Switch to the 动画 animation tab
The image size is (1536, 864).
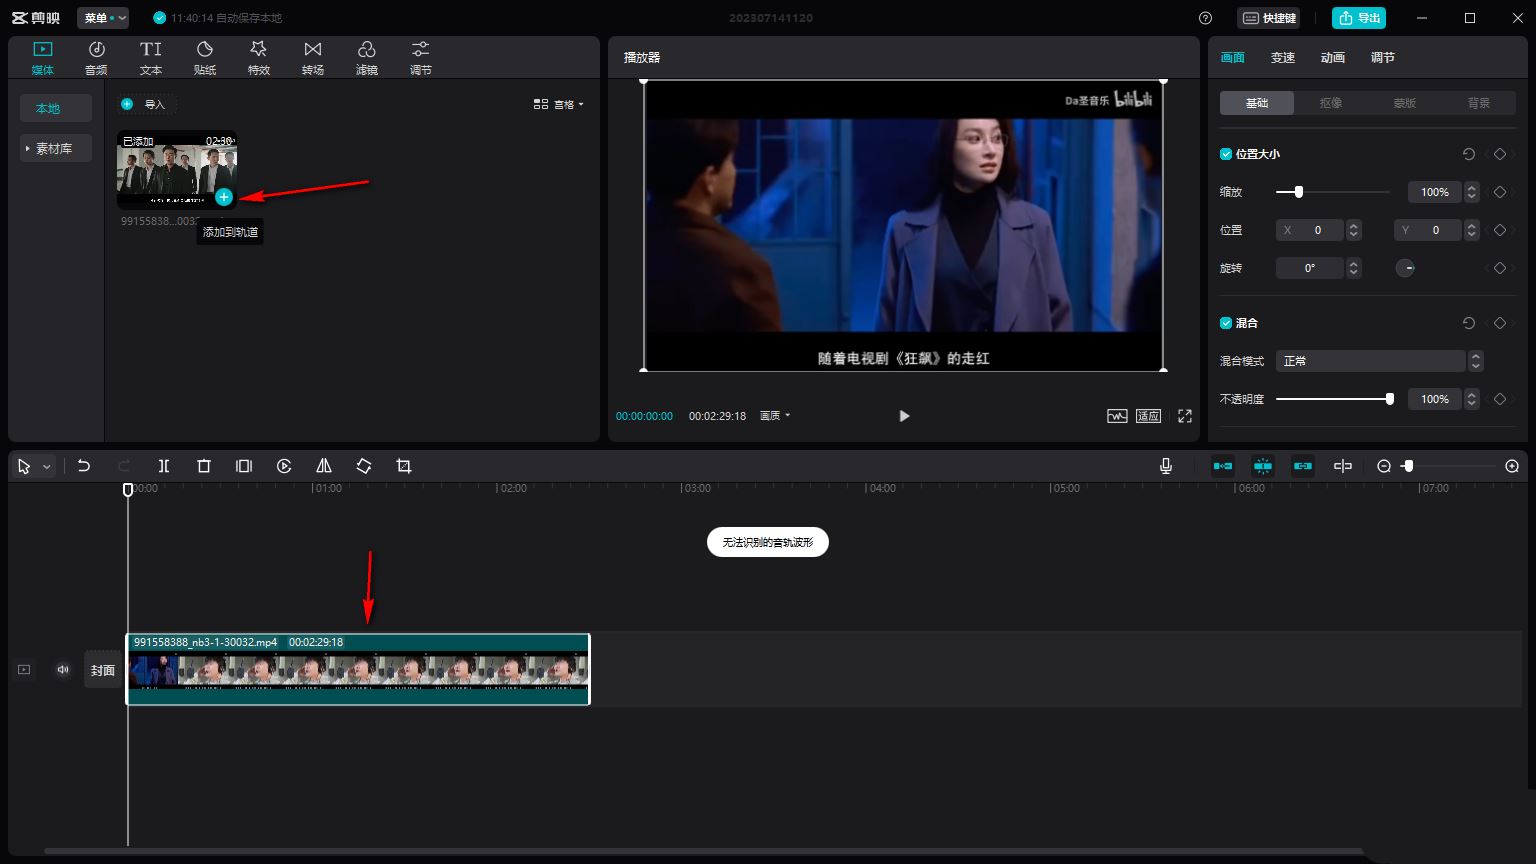pyautogui.click(x=1333, y=58)
